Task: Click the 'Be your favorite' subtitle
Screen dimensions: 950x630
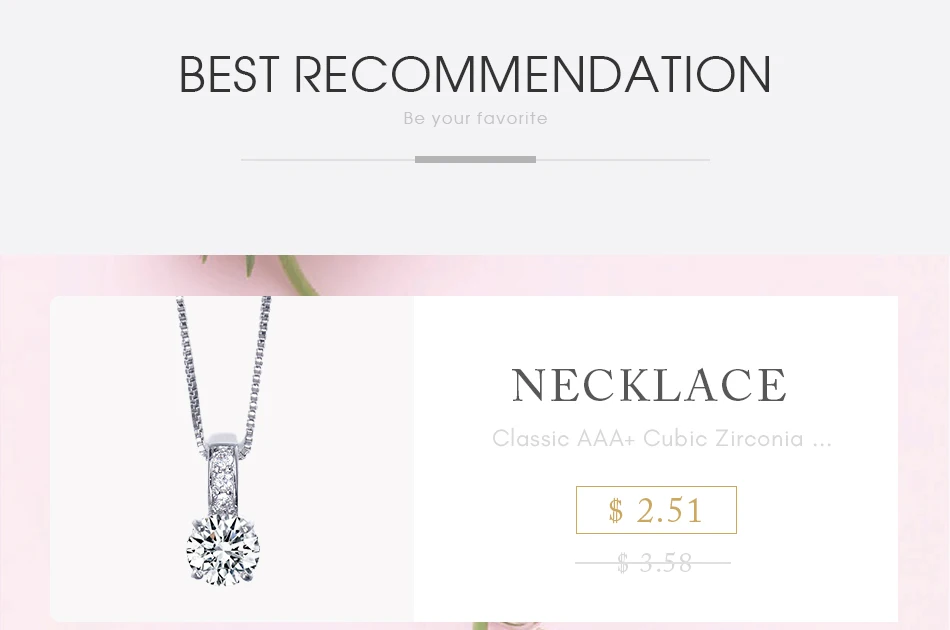Action: coord(476,118)
